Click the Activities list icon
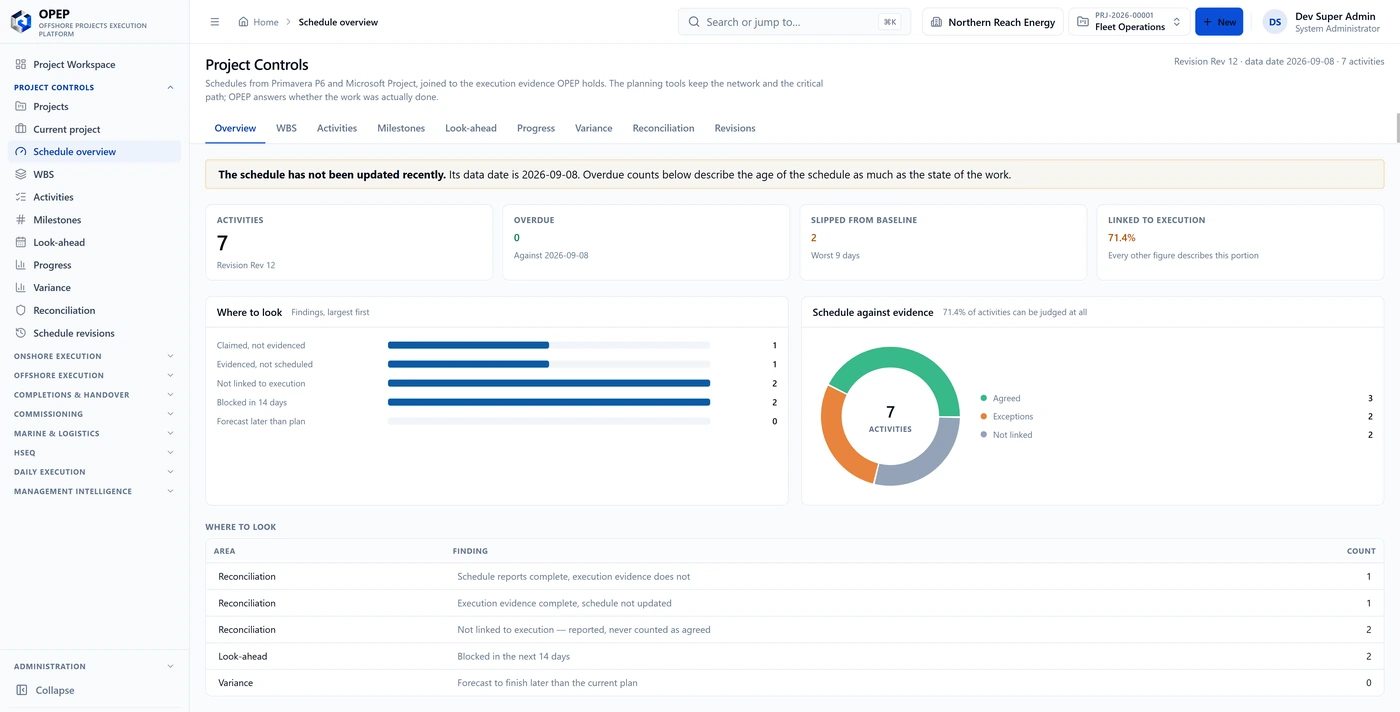This screenshot has height=712, width=1400. [x=21, y=197]
